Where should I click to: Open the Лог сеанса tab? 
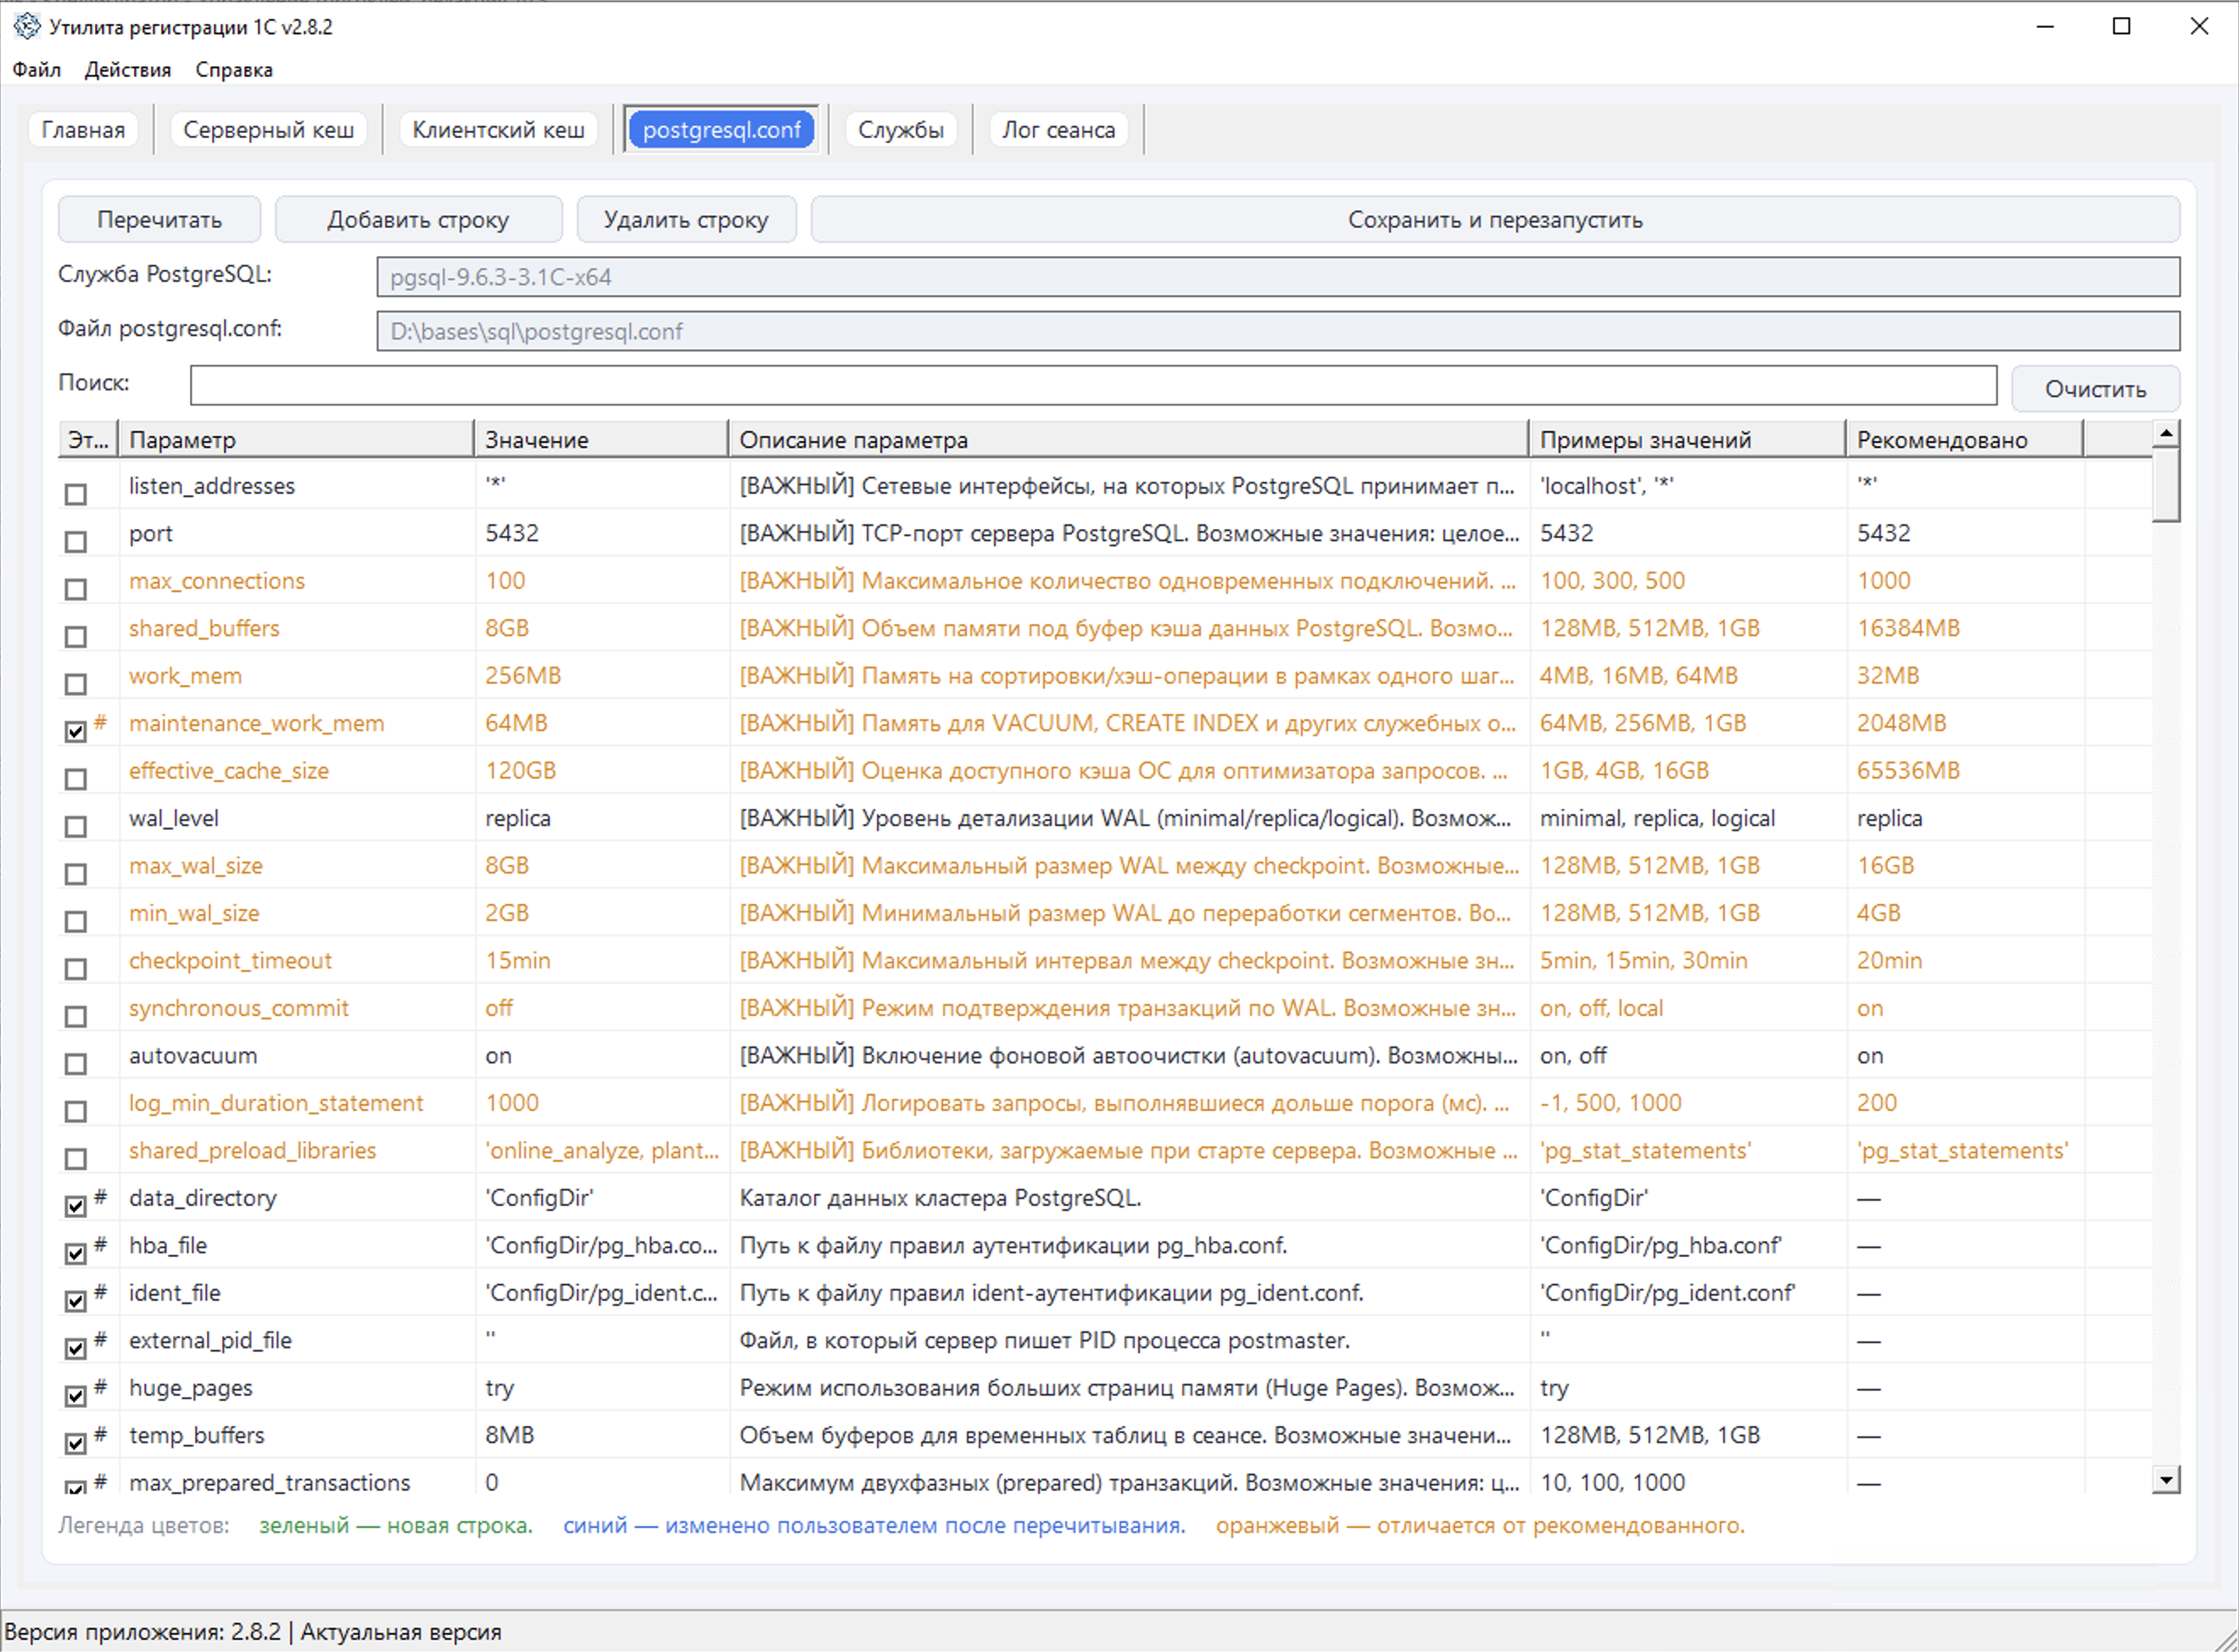point(1058,130)
